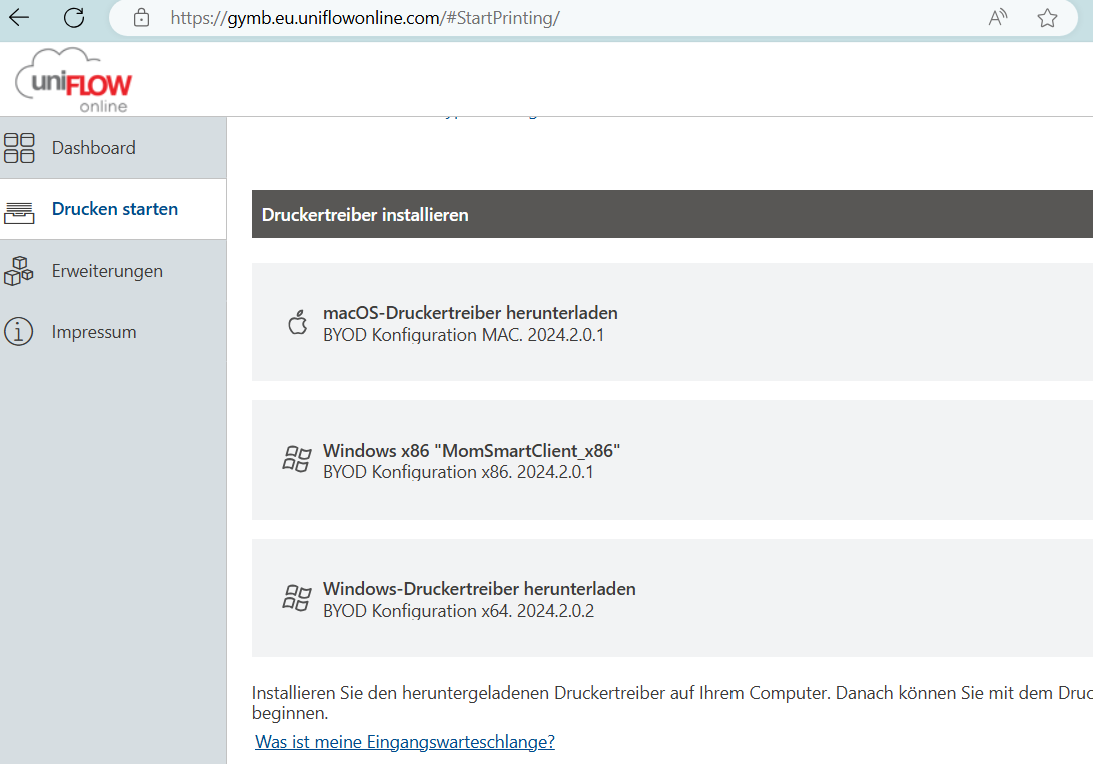Screen dimensions: 1093x764
Task: View site information via the lock icon
Action: click(x=141, y=18)
